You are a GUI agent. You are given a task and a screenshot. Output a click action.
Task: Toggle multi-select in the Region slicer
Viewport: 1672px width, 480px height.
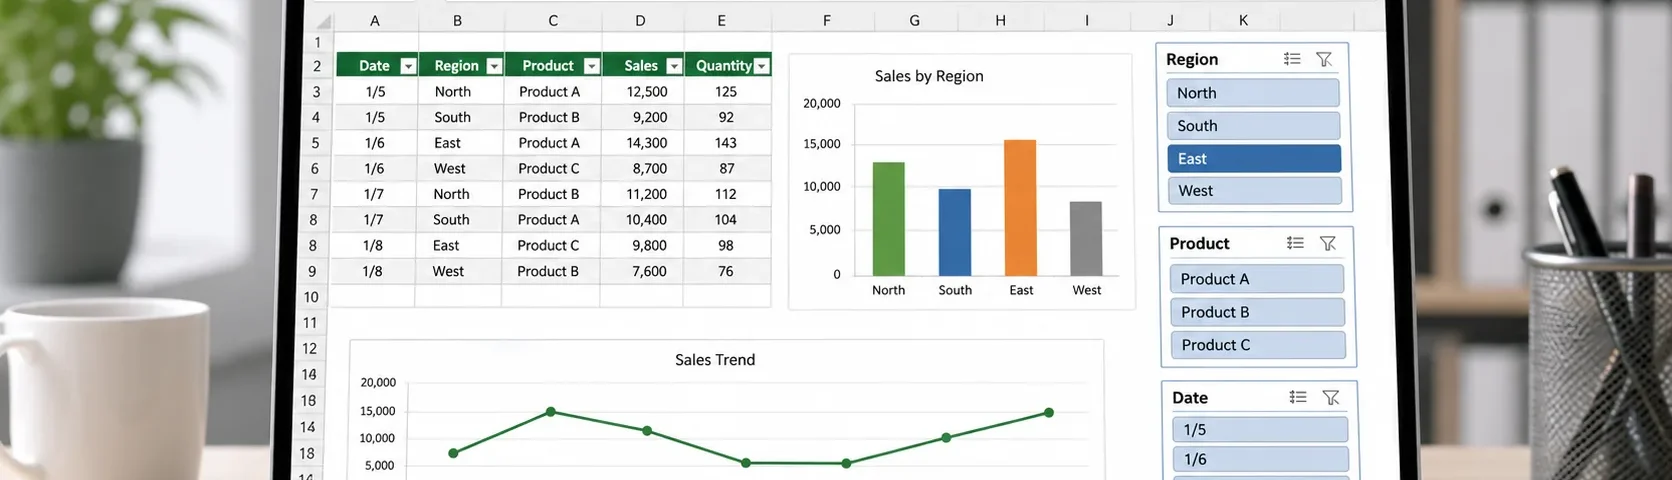(1292, 59)
